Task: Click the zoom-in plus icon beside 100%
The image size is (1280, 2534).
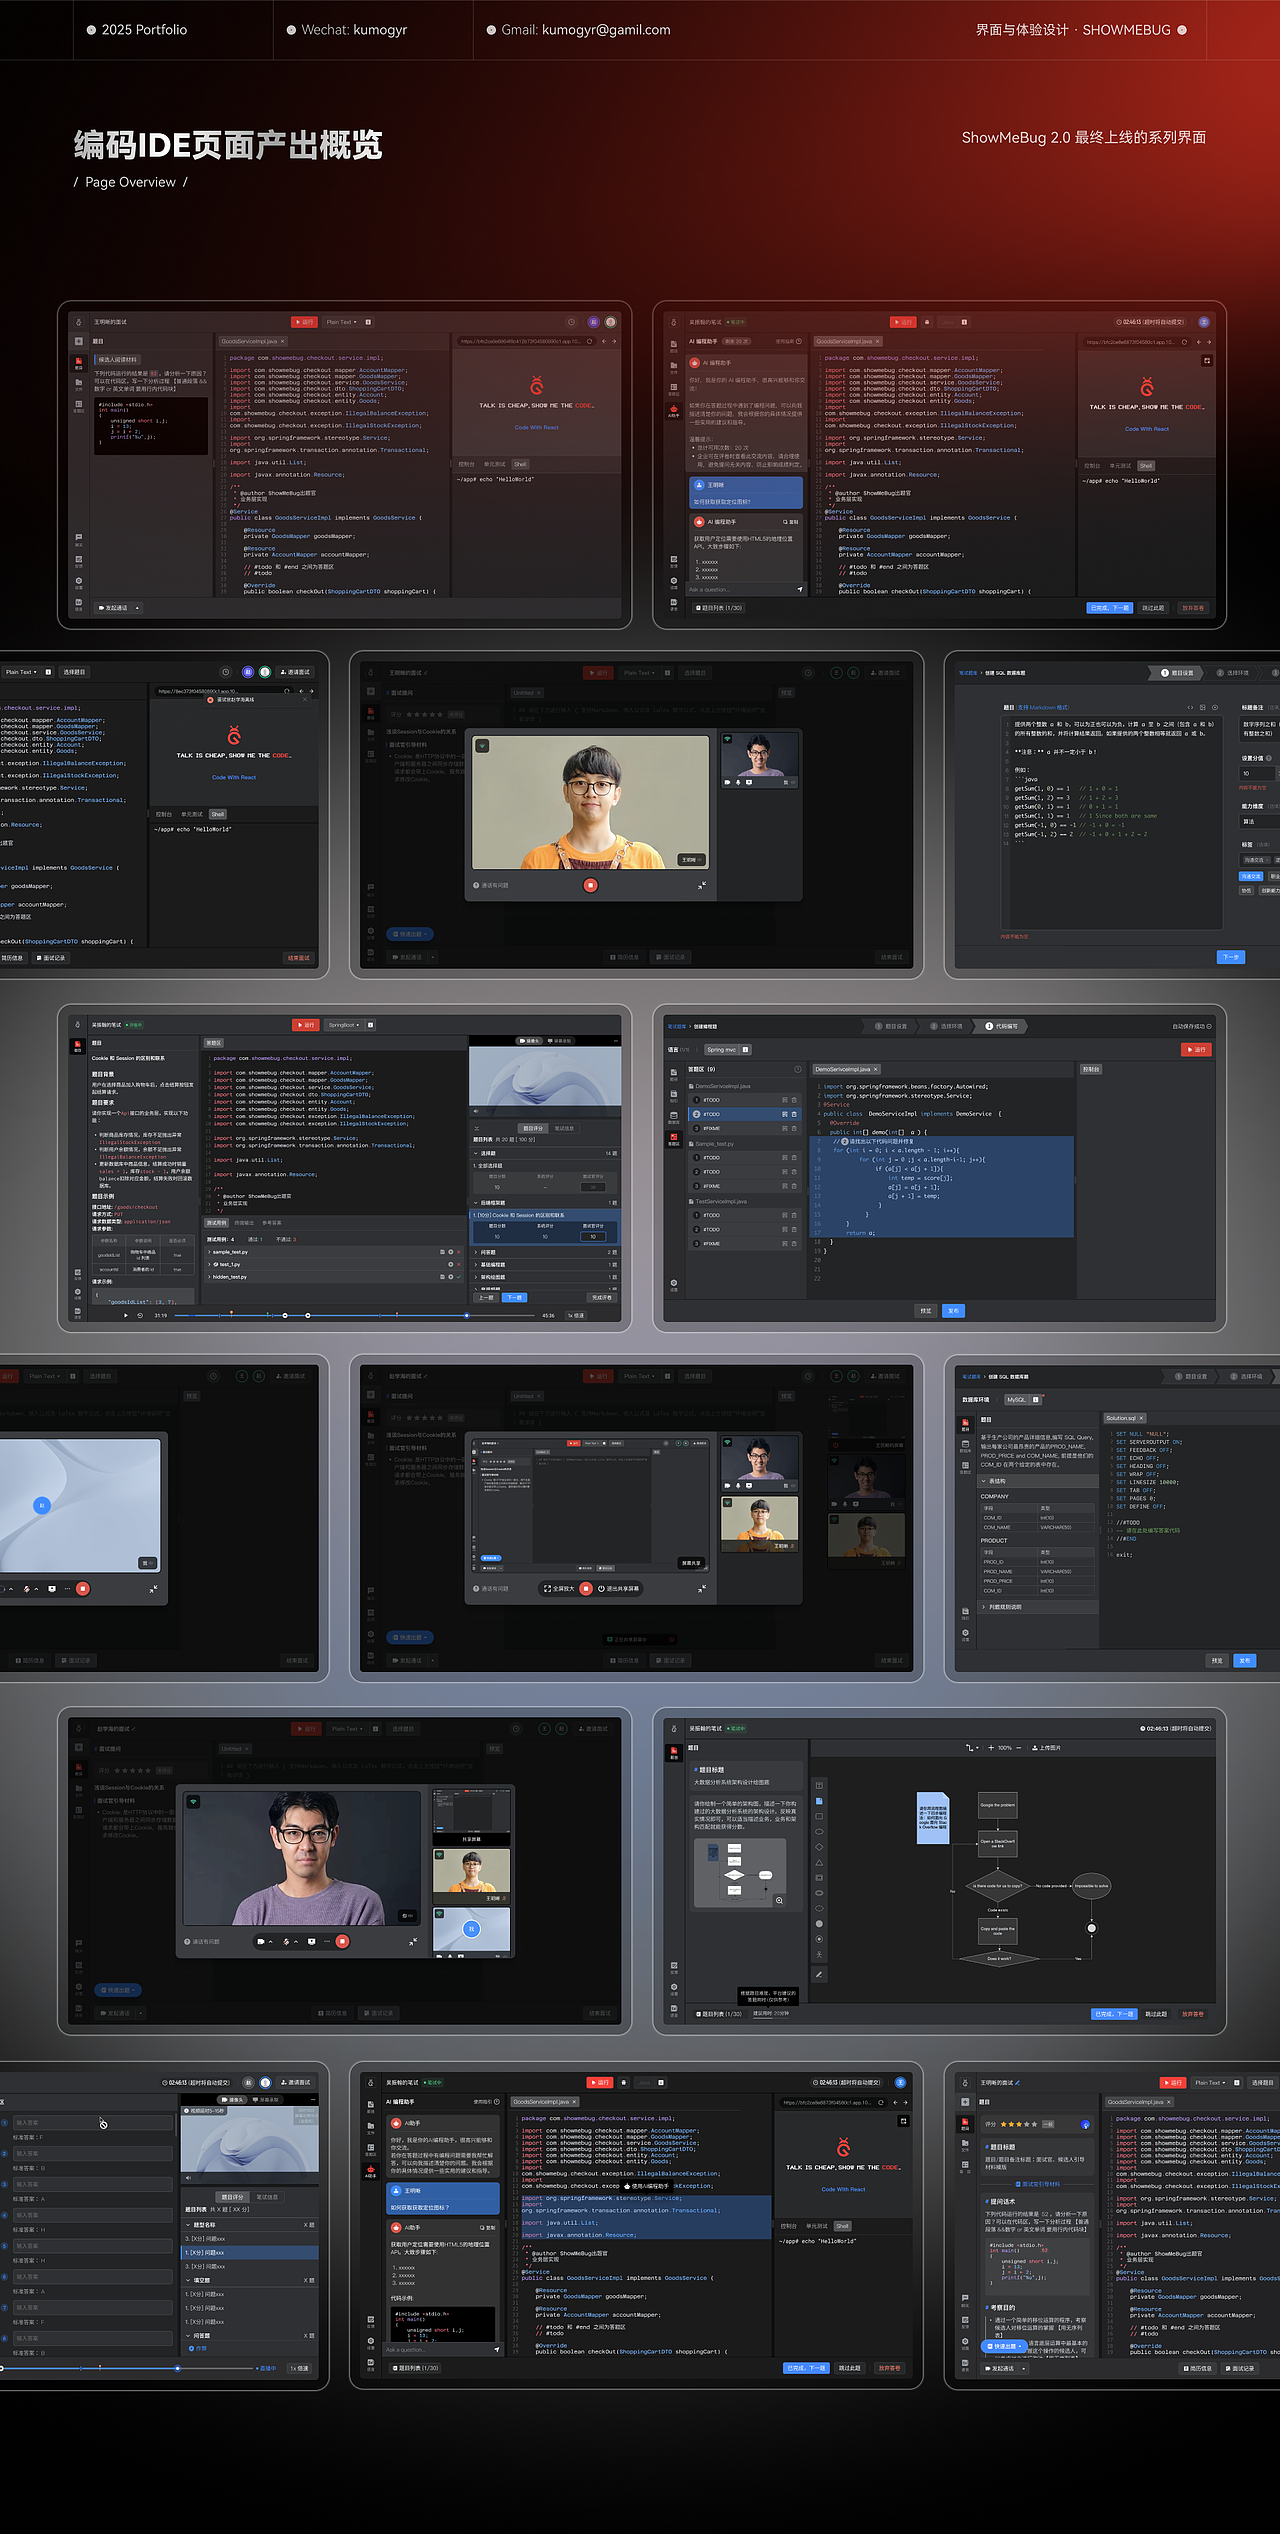Action: click(x=991, y=1748)
